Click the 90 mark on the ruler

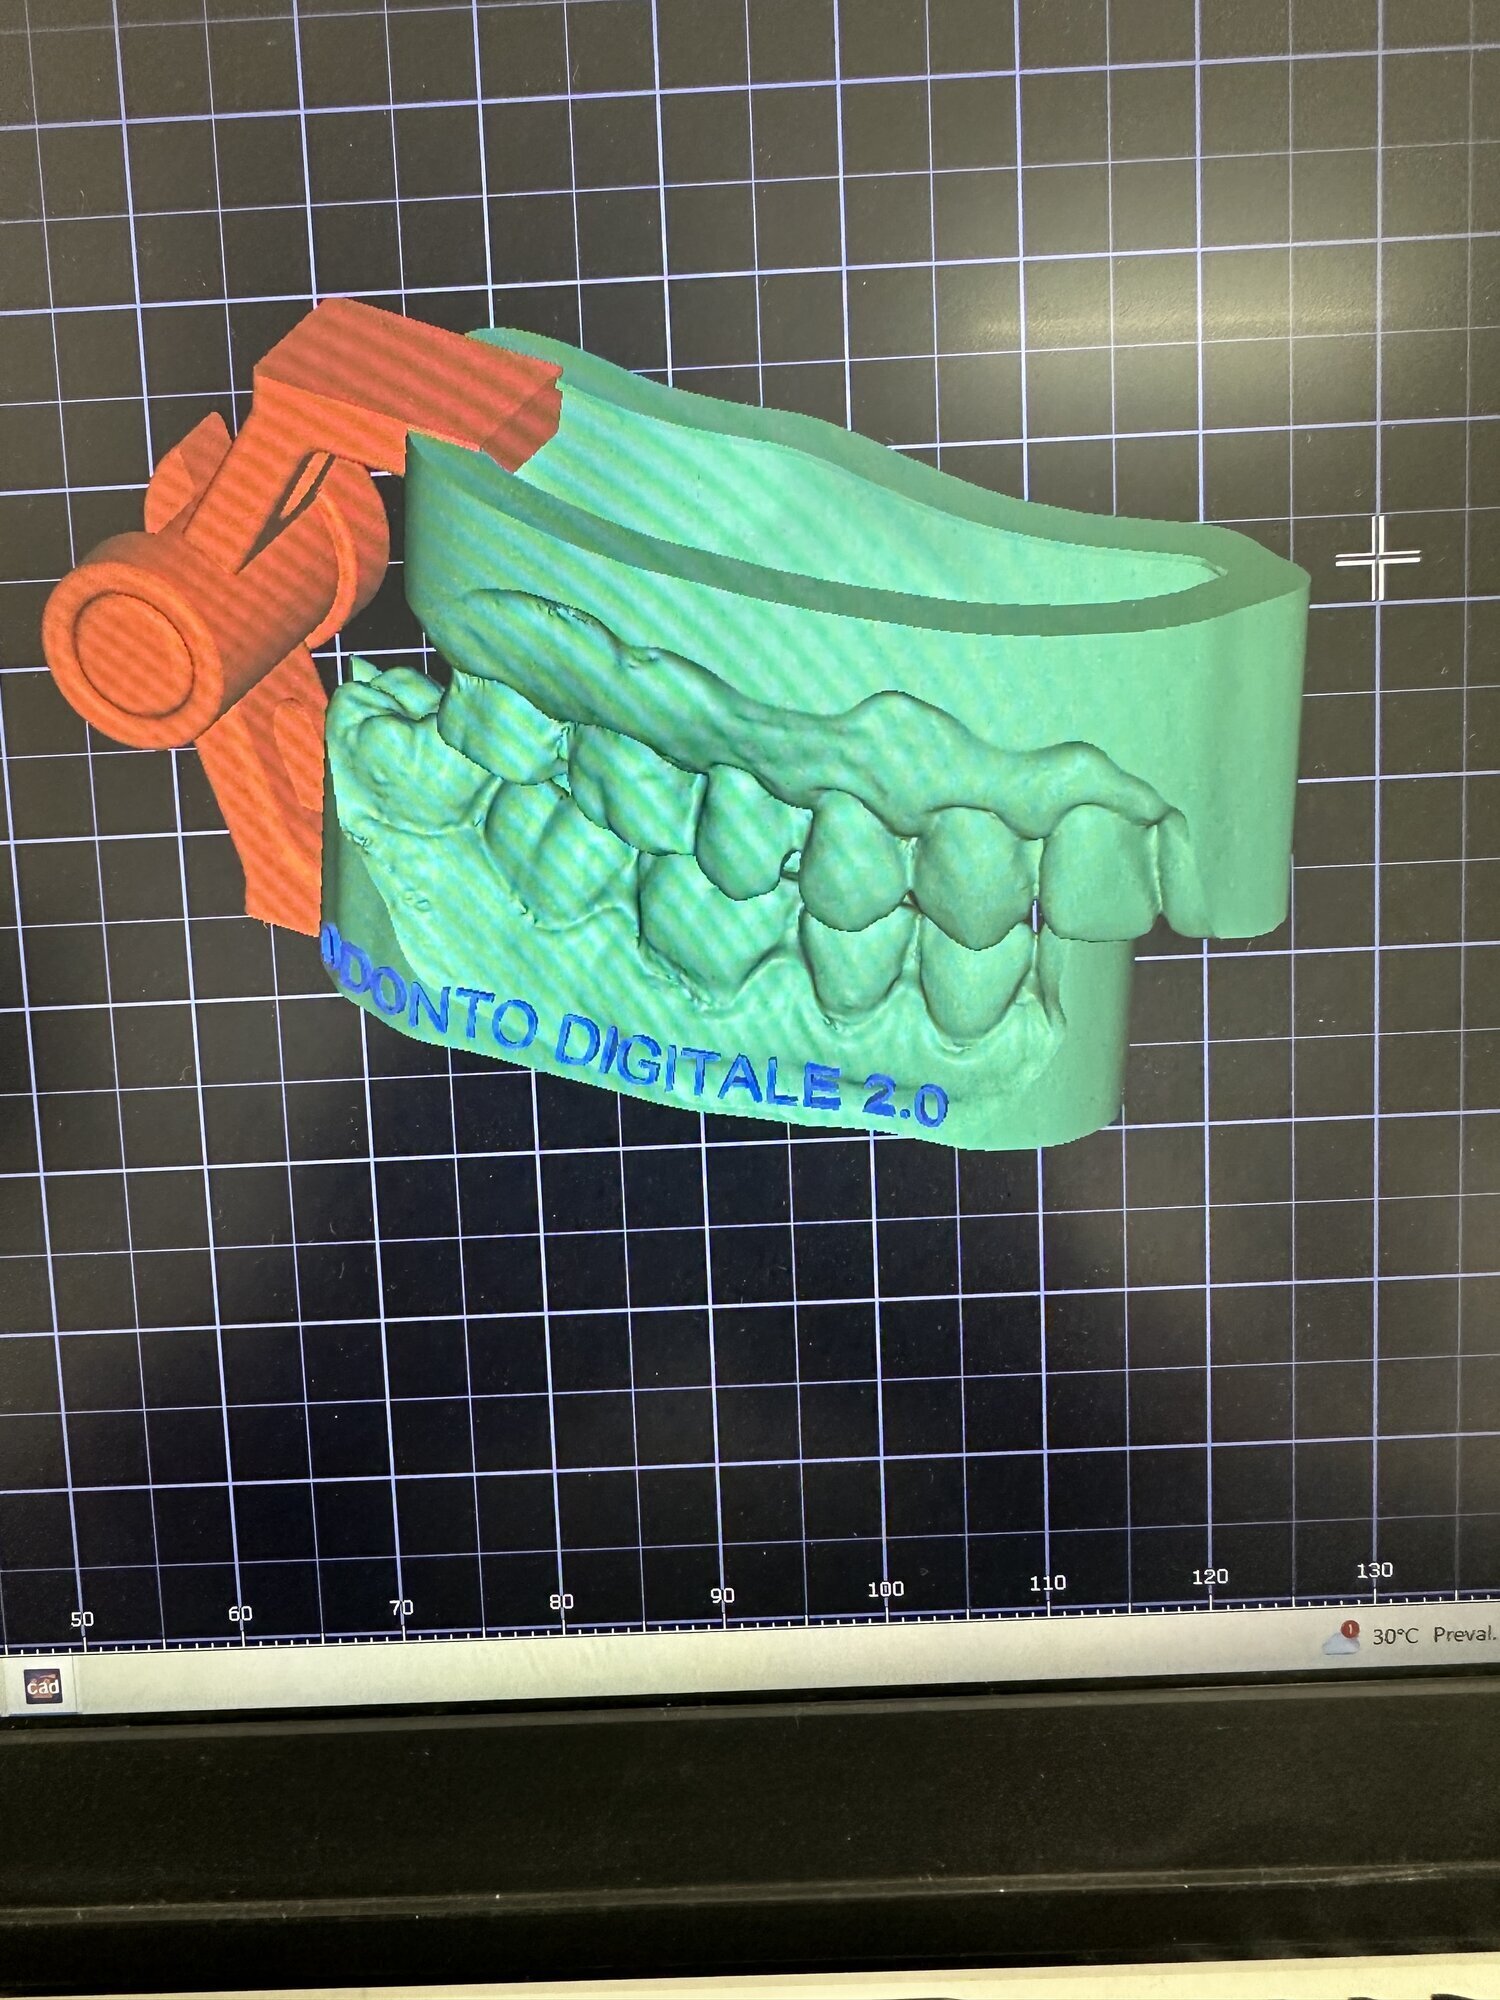(722, 1595)
